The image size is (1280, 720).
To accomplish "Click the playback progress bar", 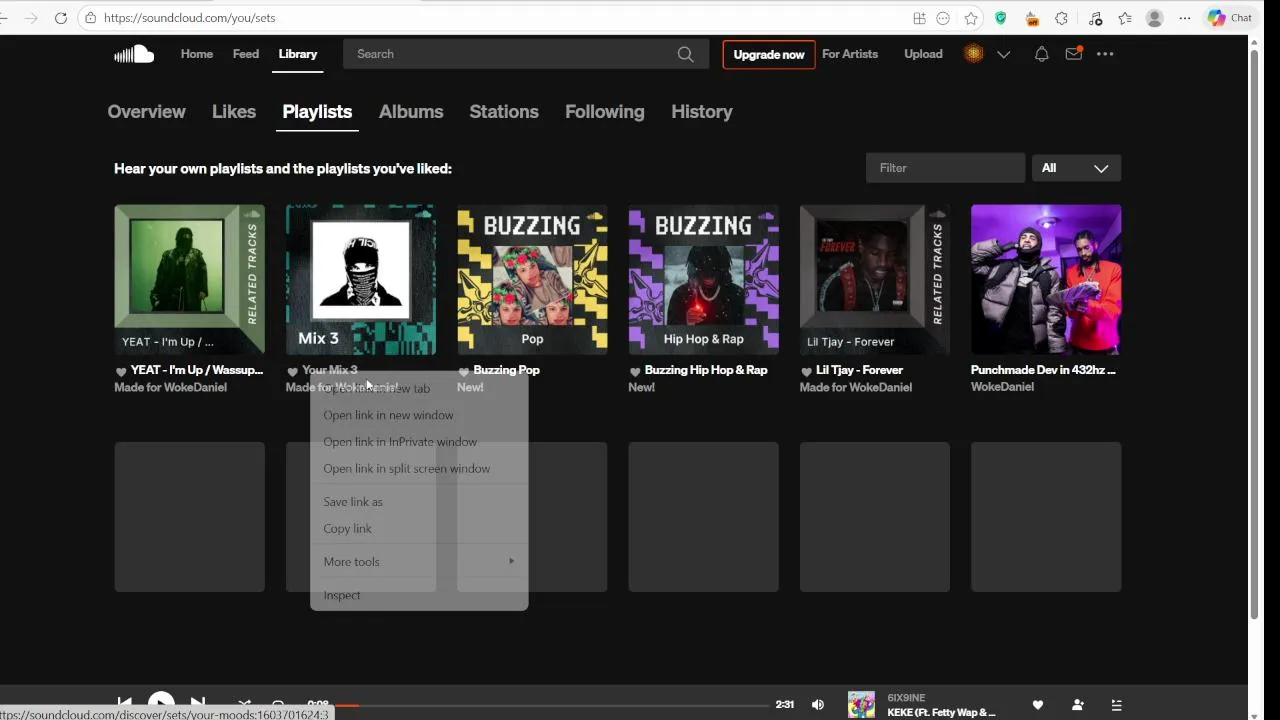I will click(x=550, y=705).
